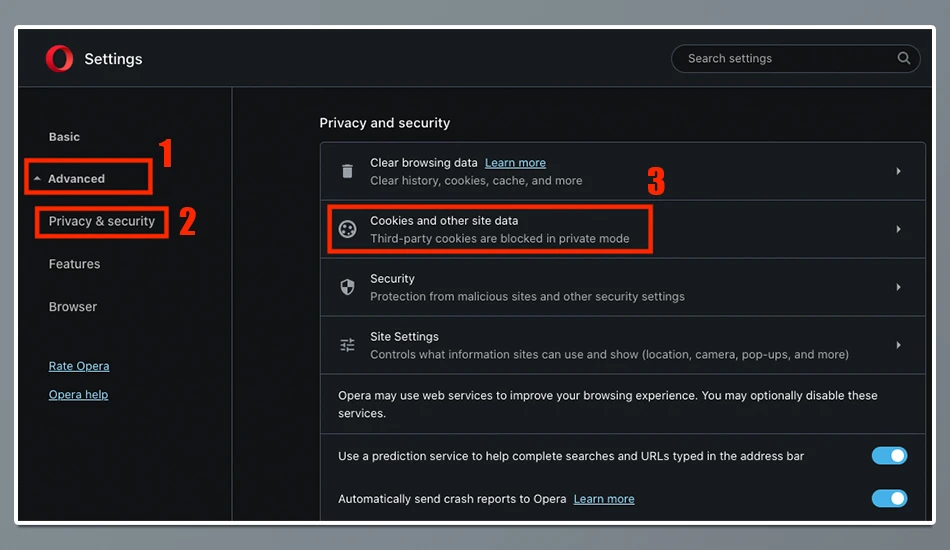
Task: Open Learn more link for crash reports
Action: pyautogui.click(x=604, y=499)
